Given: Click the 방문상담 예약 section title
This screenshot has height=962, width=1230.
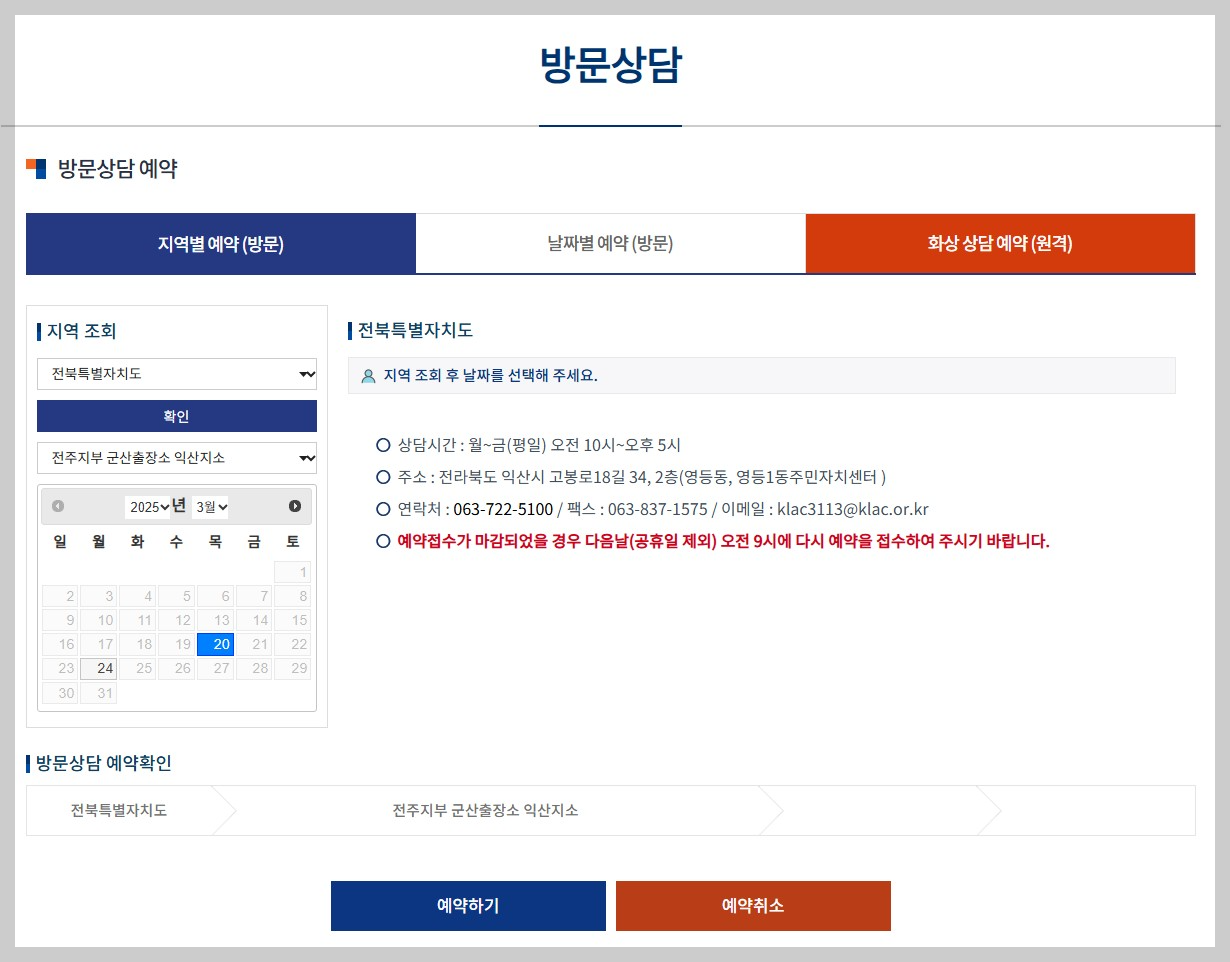Looking at the screenshot, I should pyautogui.click(x=117, y=169).
